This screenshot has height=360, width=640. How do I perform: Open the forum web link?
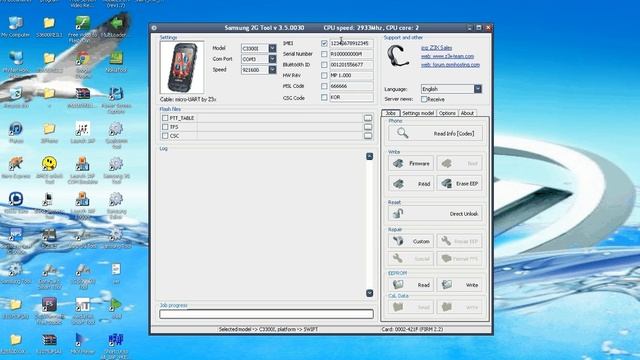(x=450, y=65)
